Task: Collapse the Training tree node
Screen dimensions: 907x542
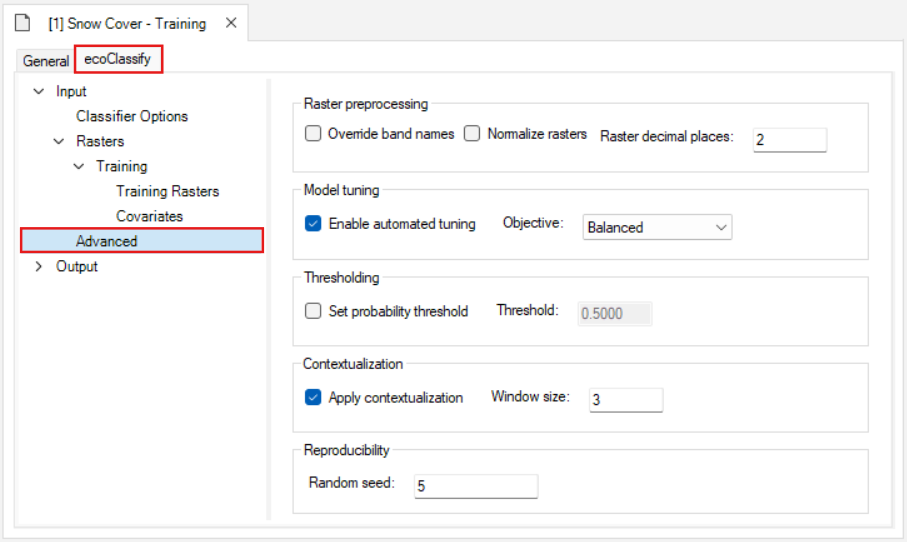Action: 79,167
